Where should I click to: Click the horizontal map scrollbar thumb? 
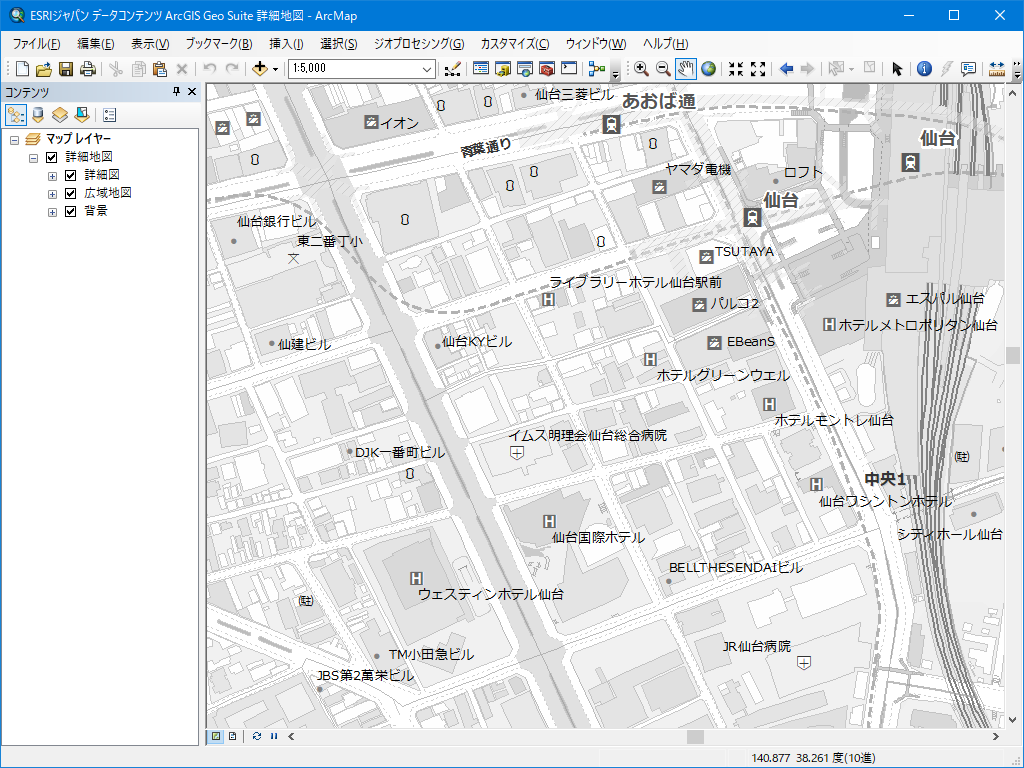[x=695, y=737]
